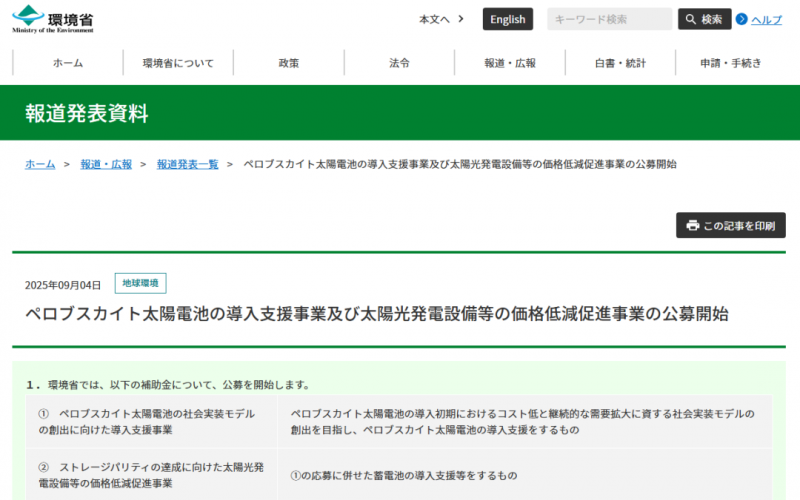This screenshot has width=800, height=500.
Task: Click the 地球環境 category tag
Action: [140, 283]
